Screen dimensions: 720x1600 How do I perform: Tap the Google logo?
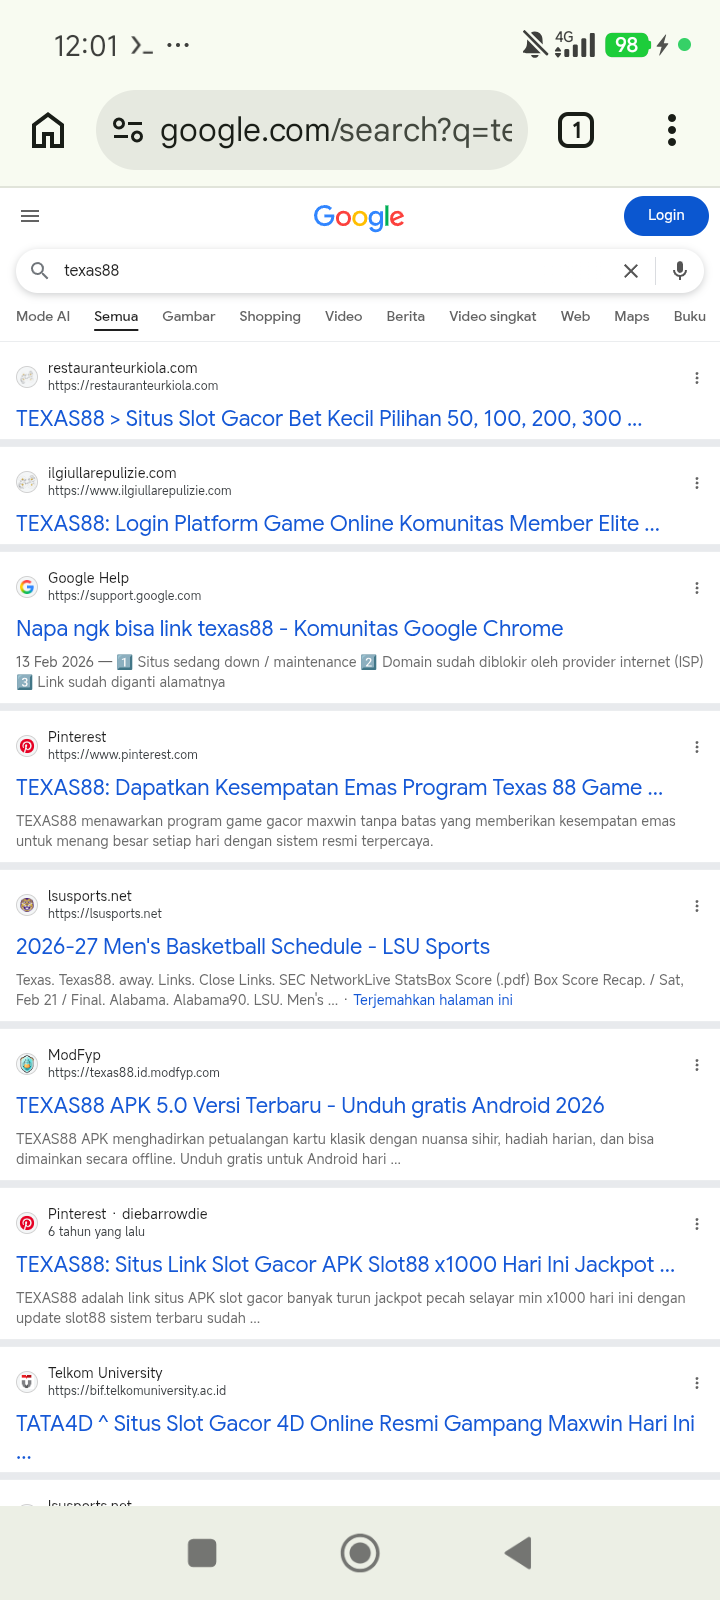[359, 217]
